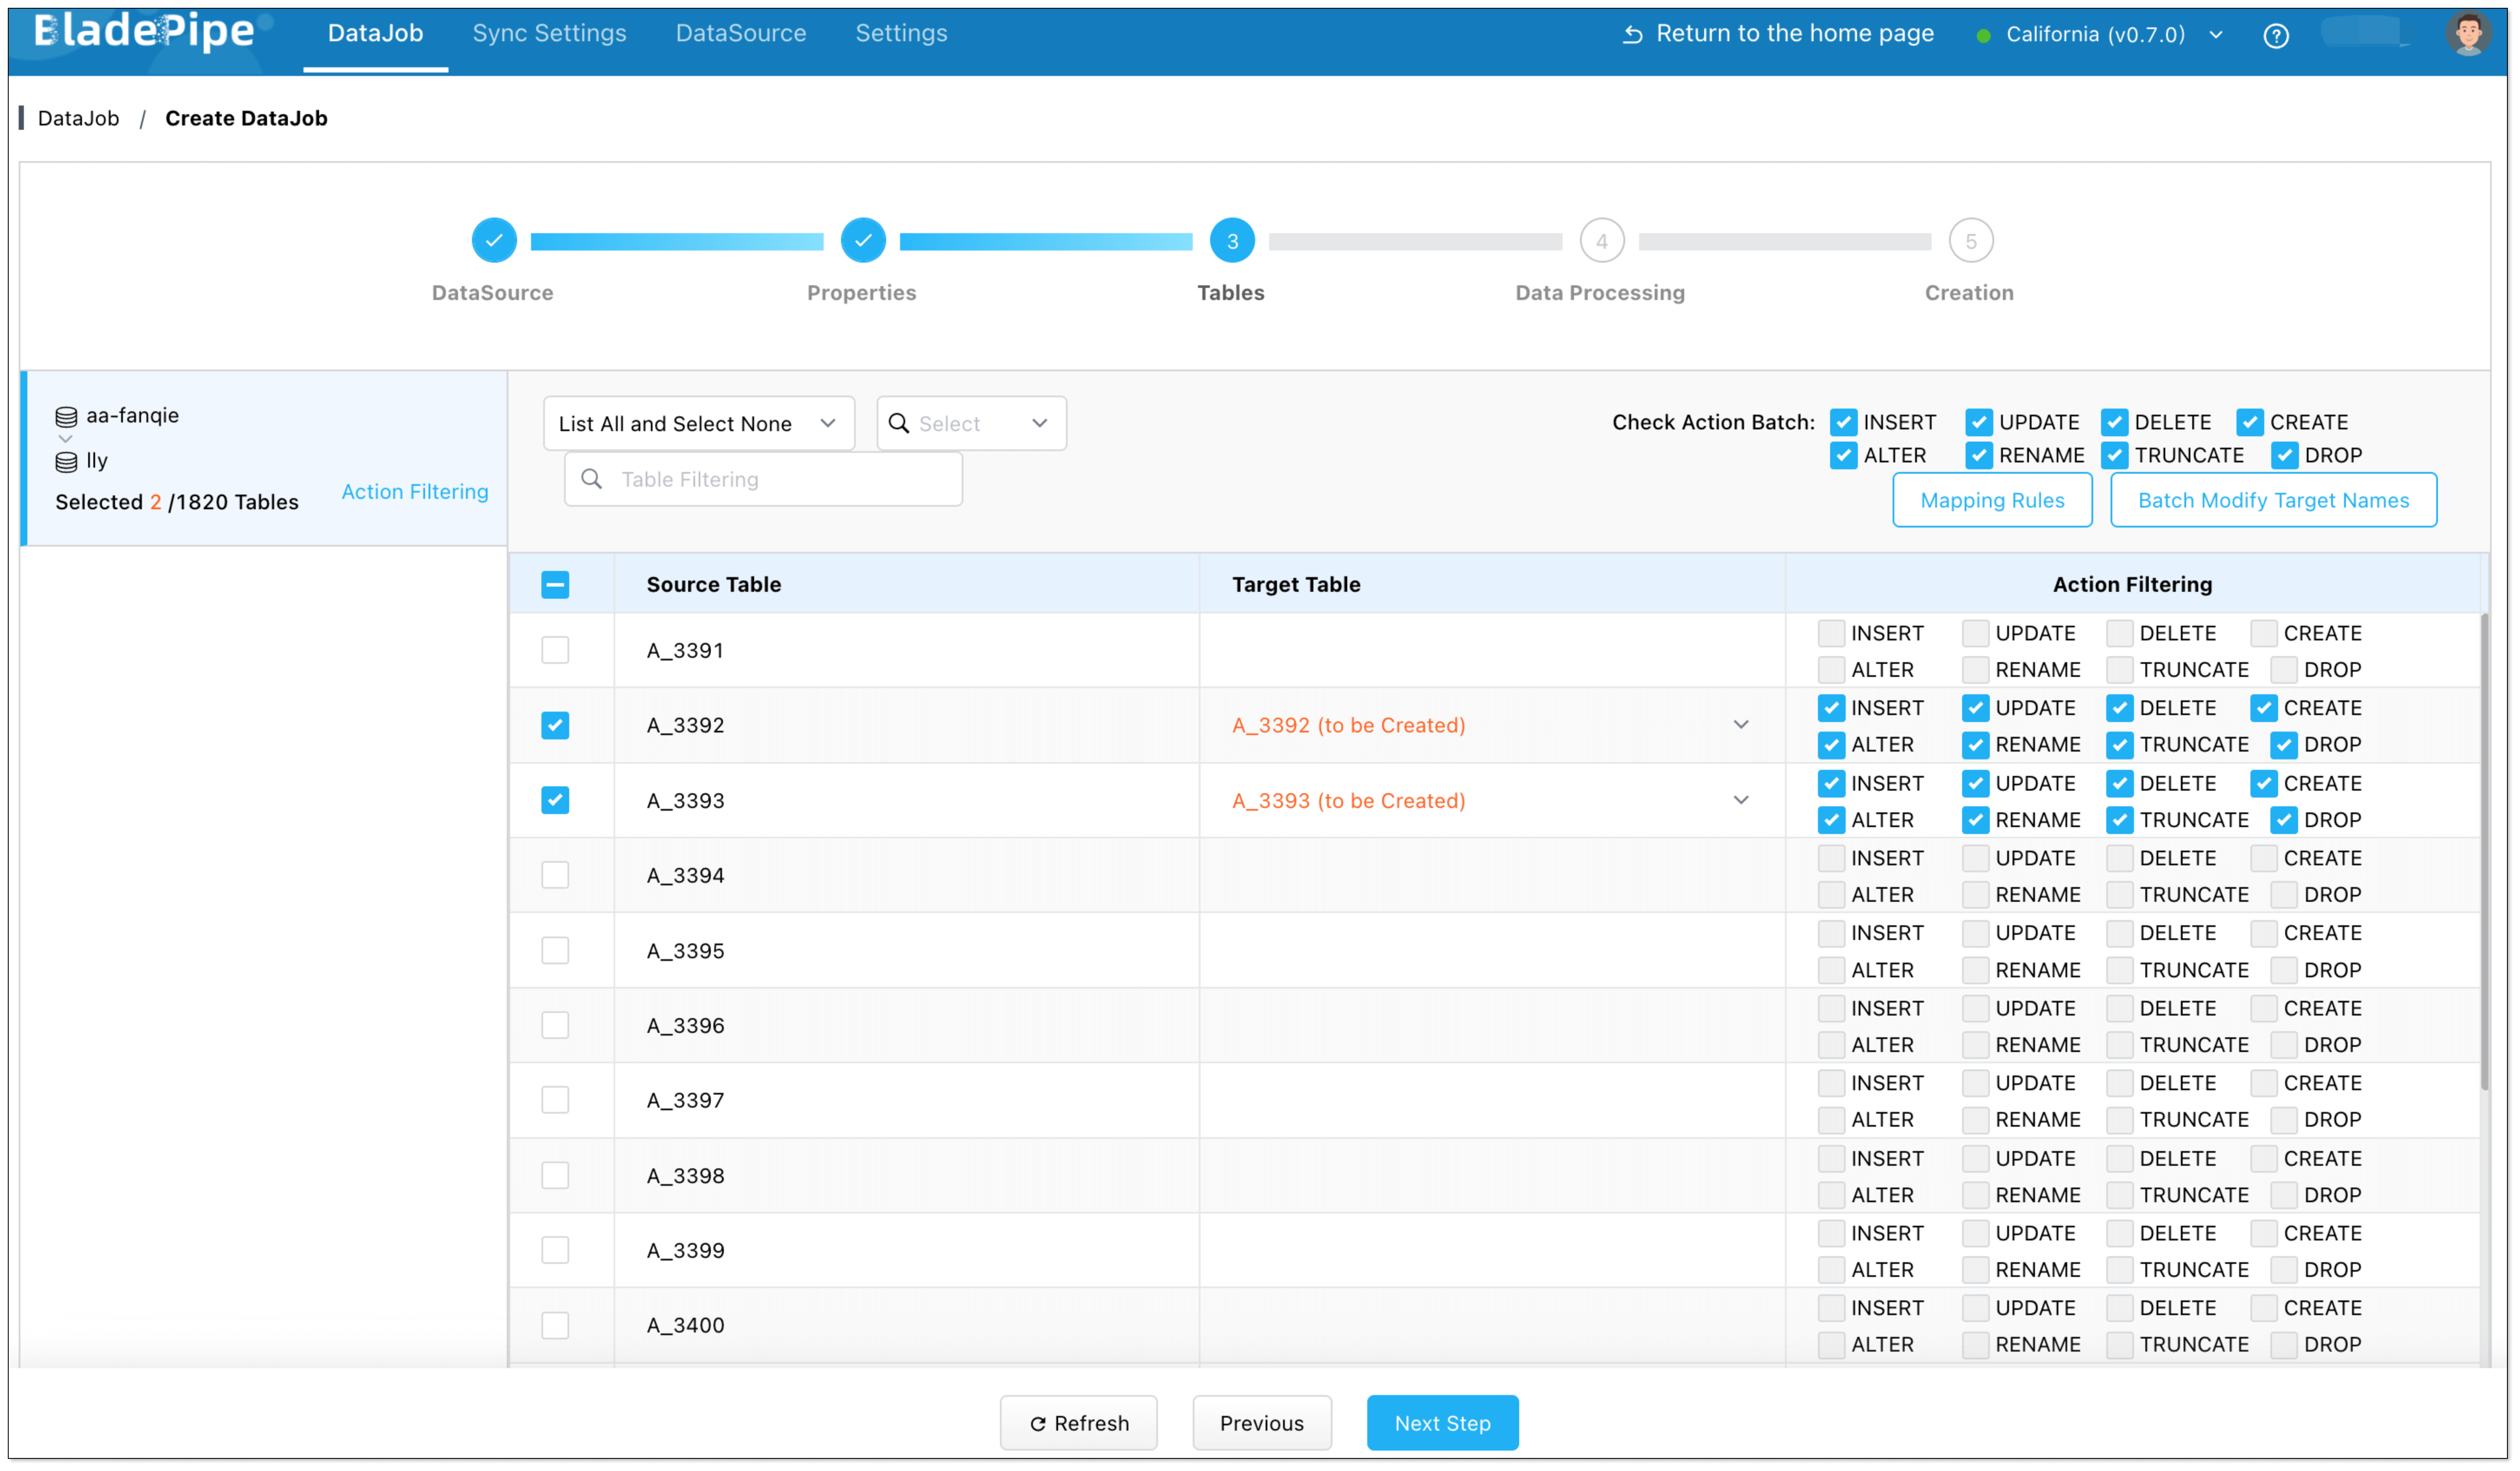Expand the A_3392 target table dropdown
The height and width of the screenshot is (1471, 2520).
1740,724
